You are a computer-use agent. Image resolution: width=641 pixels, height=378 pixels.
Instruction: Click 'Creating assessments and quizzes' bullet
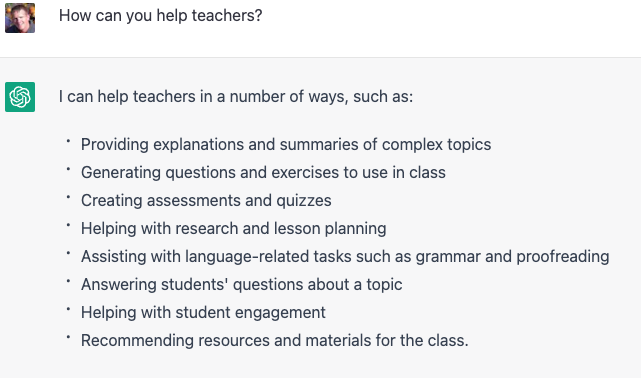(x=206, y=201)
